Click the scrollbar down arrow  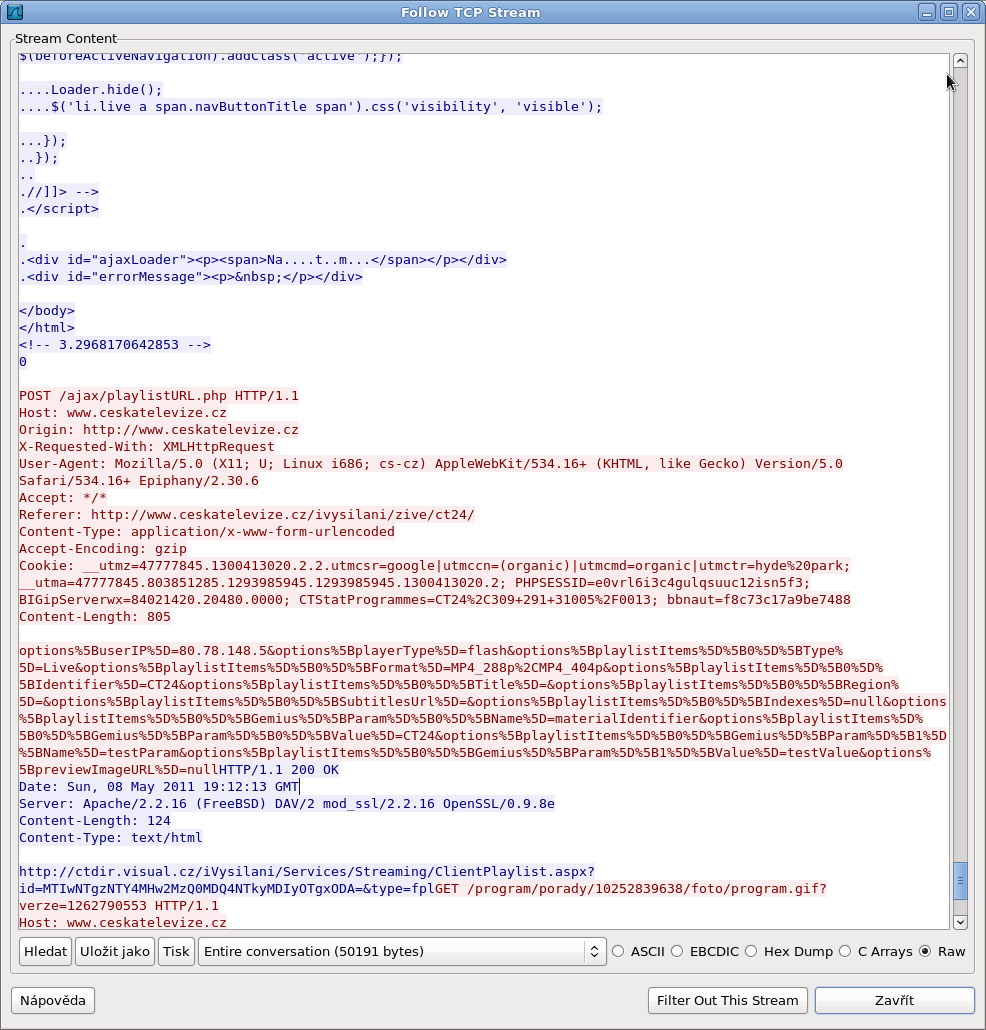(960, 922)
